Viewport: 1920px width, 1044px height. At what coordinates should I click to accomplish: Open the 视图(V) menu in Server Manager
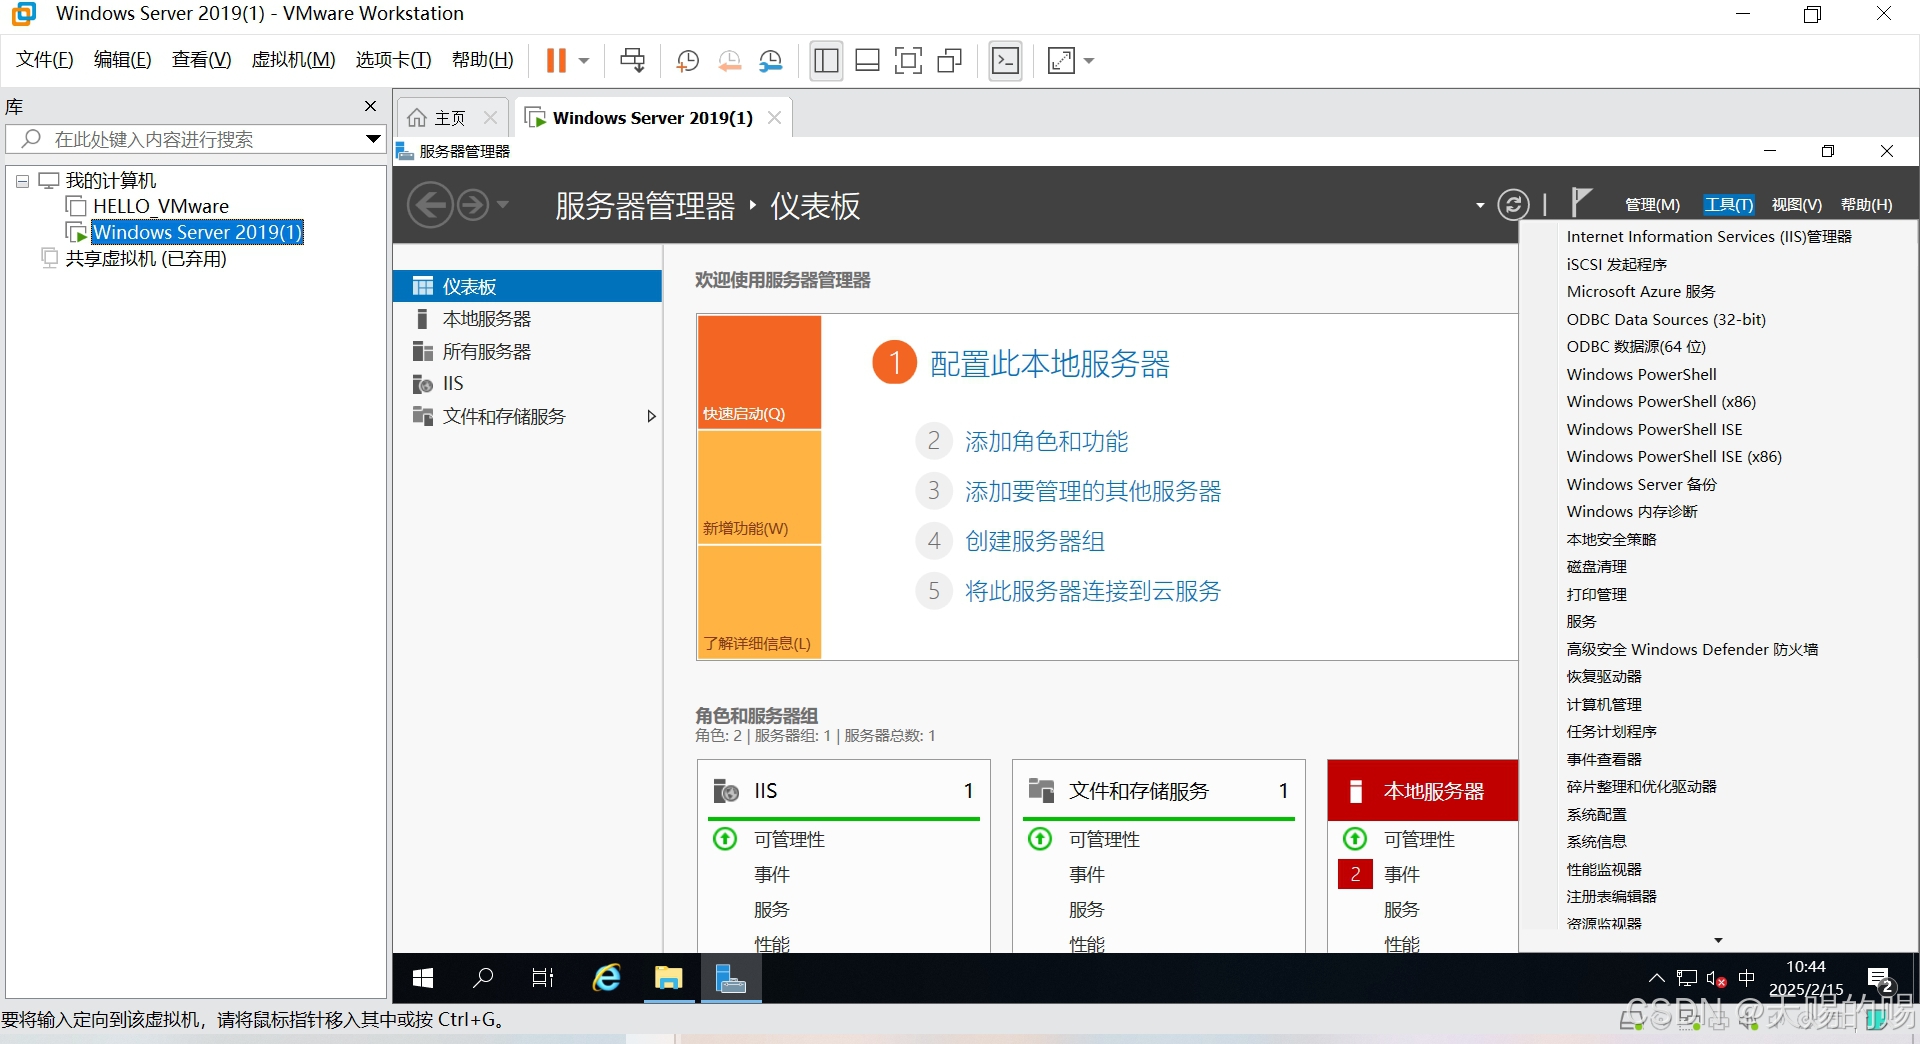(1796, 205)
